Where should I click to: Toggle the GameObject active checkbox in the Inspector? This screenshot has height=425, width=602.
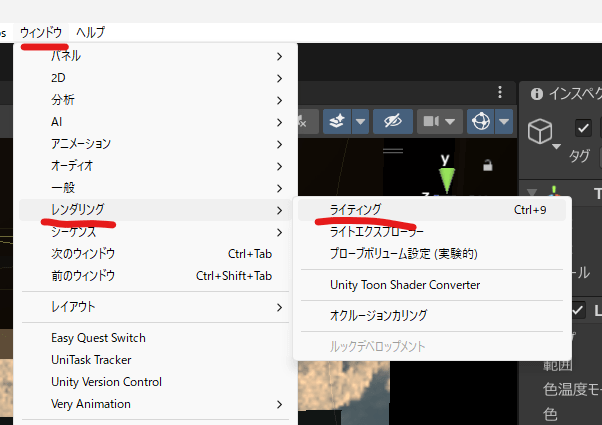583,128
